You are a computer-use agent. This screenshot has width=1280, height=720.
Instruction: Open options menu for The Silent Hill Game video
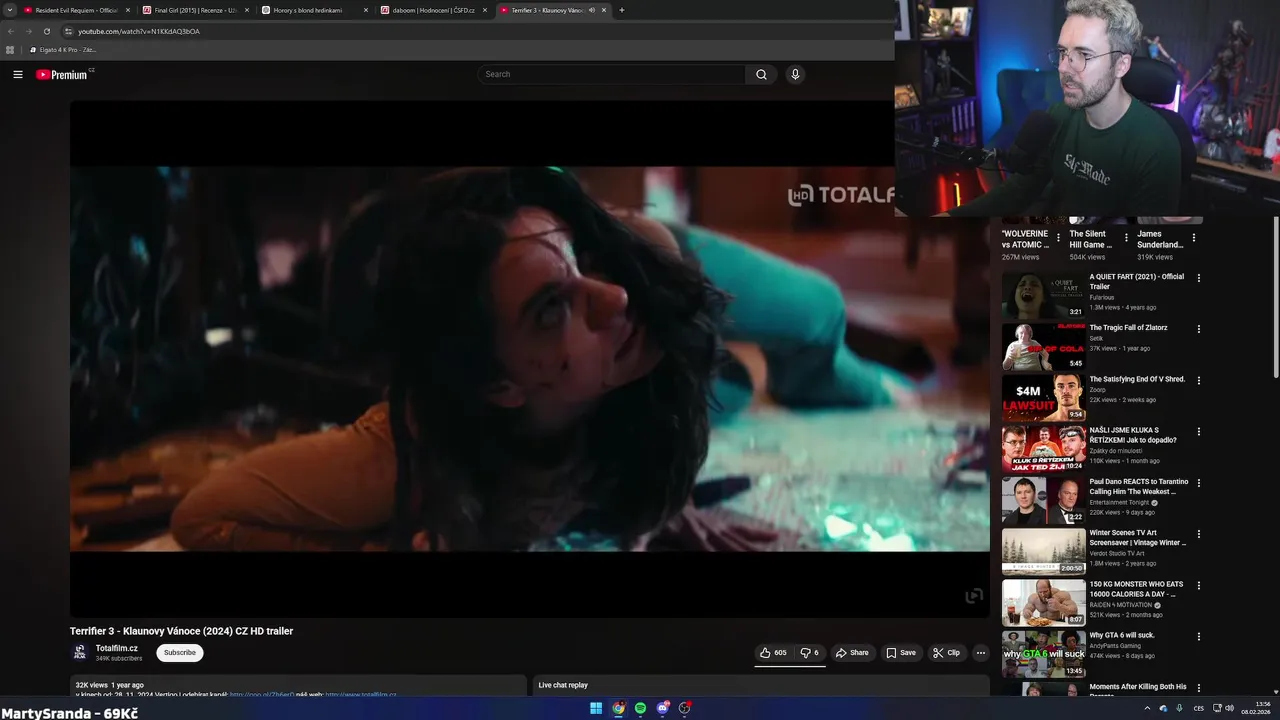(x=1126, y=238)
